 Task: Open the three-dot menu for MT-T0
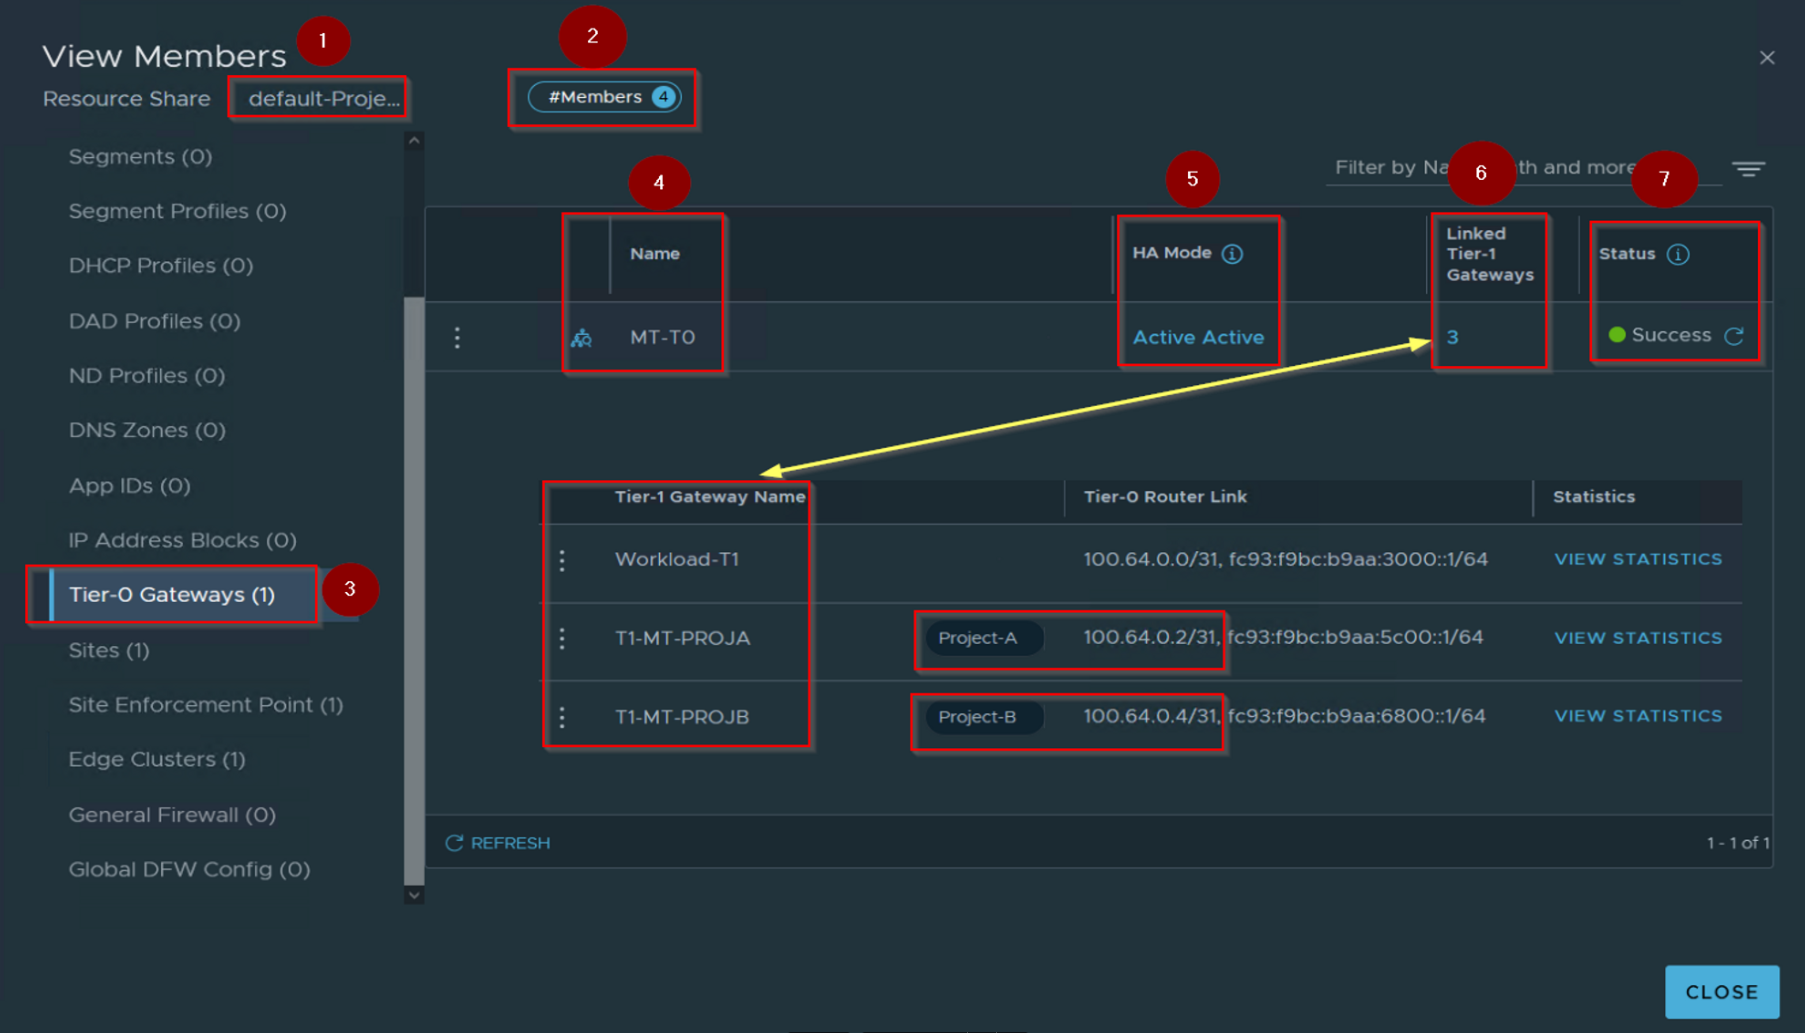pyautogui.click(x=457, y=338)
